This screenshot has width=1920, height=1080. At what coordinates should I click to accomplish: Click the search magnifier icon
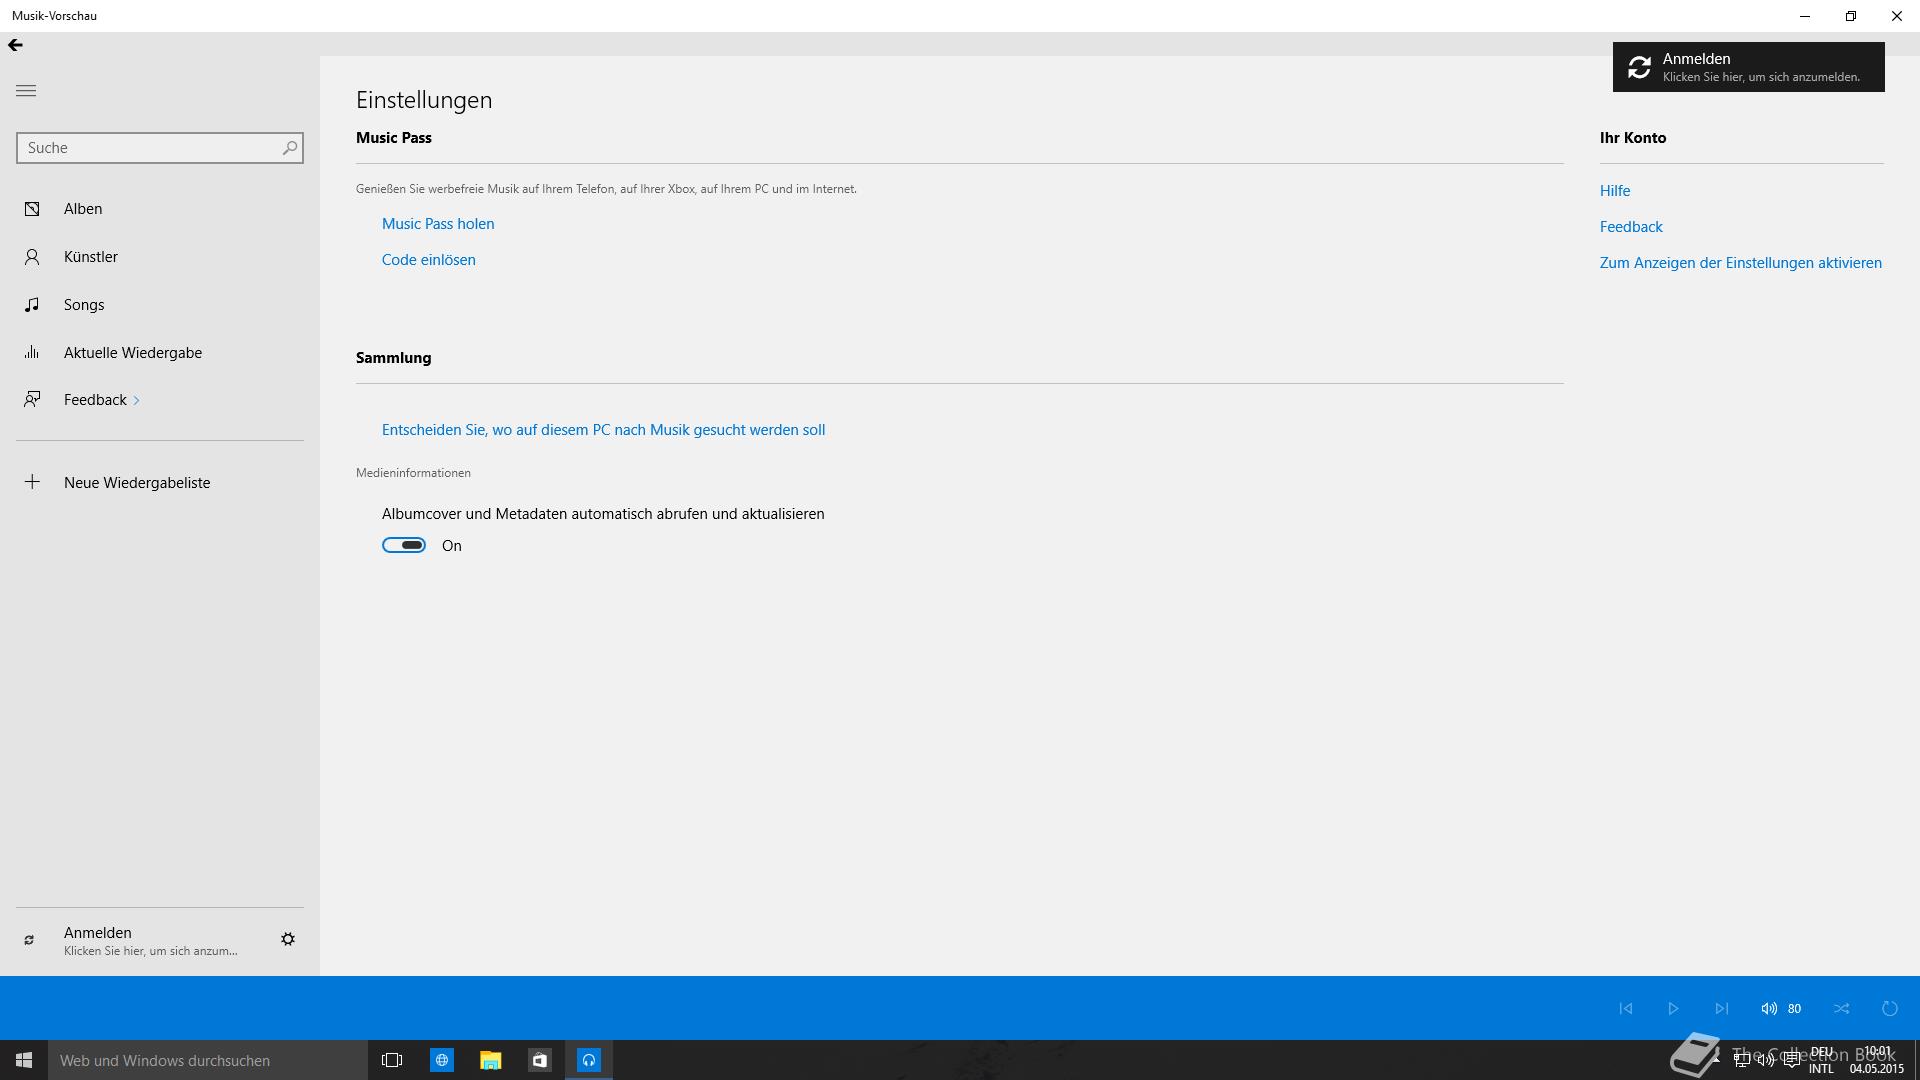pos(290,148)
